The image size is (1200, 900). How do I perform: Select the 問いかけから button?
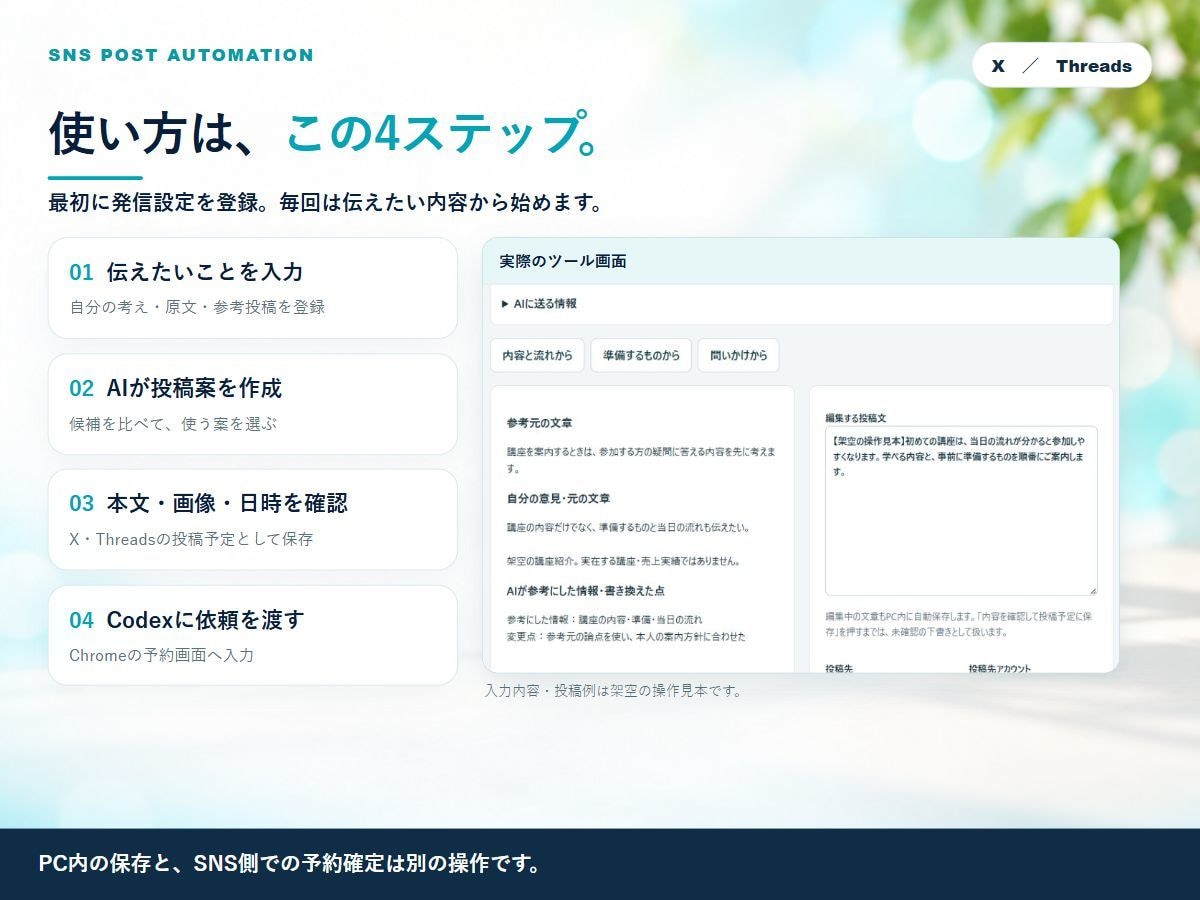pos(738,355)
